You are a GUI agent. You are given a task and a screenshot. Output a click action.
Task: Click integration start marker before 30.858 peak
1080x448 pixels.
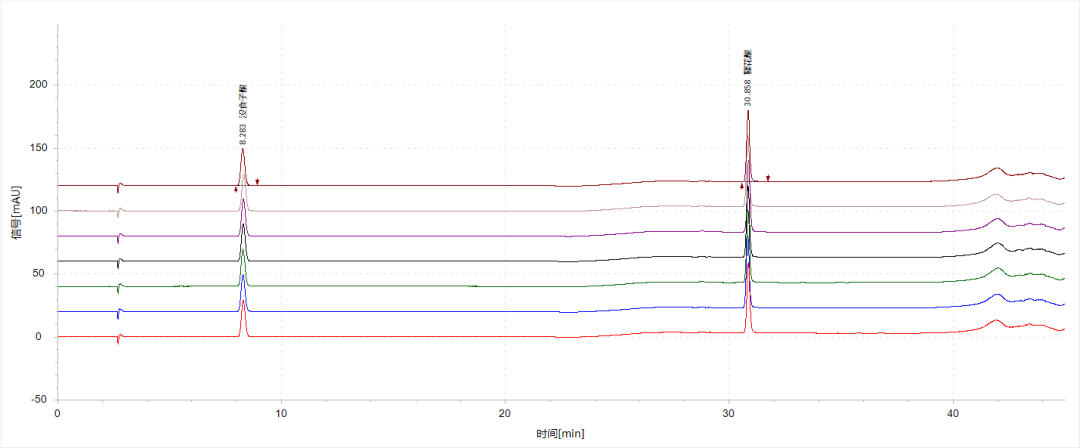click(x=742, y=186)
